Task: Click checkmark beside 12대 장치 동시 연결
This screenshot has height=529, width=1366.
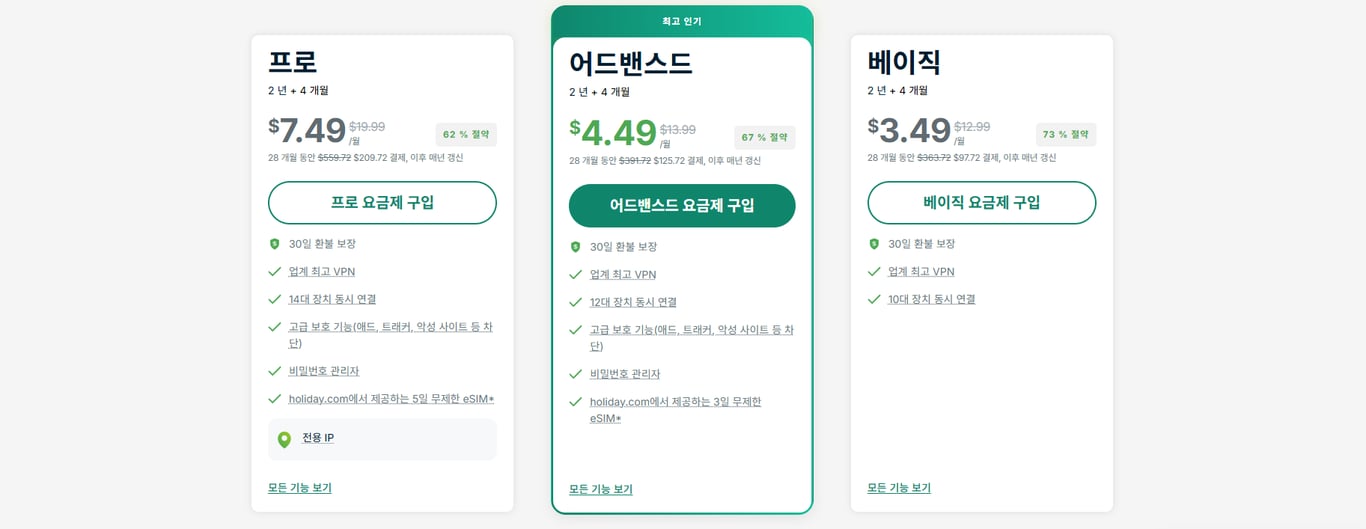Action: (575, 302)
